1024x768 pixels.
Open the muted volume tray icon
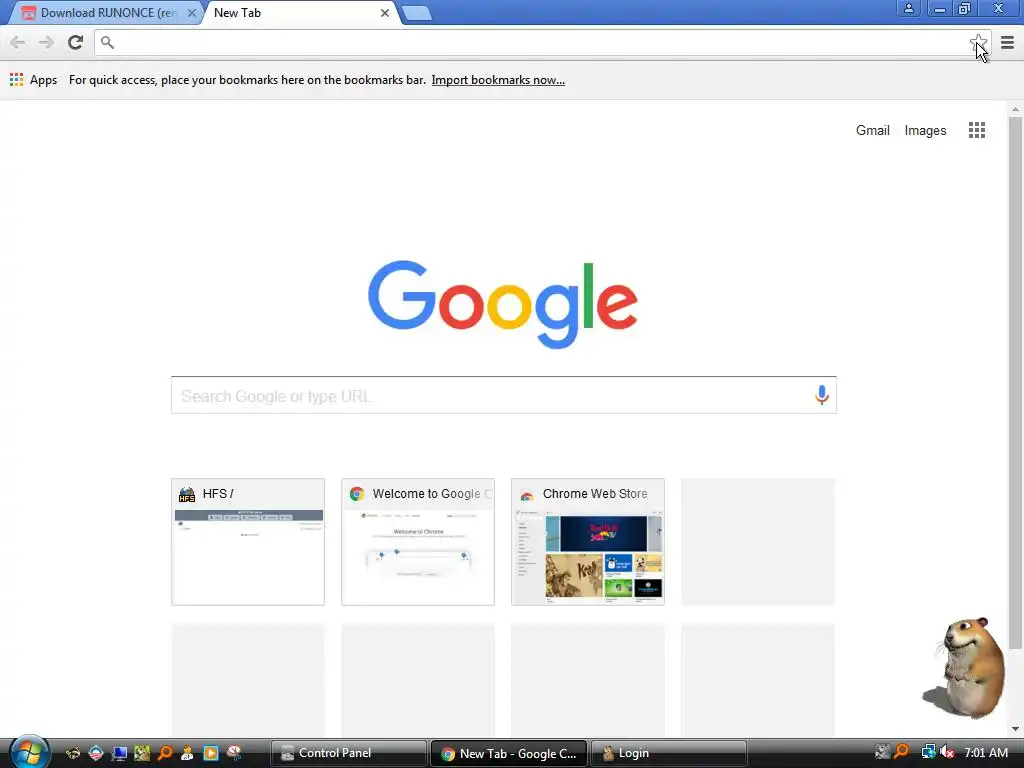tap(947, 753)
